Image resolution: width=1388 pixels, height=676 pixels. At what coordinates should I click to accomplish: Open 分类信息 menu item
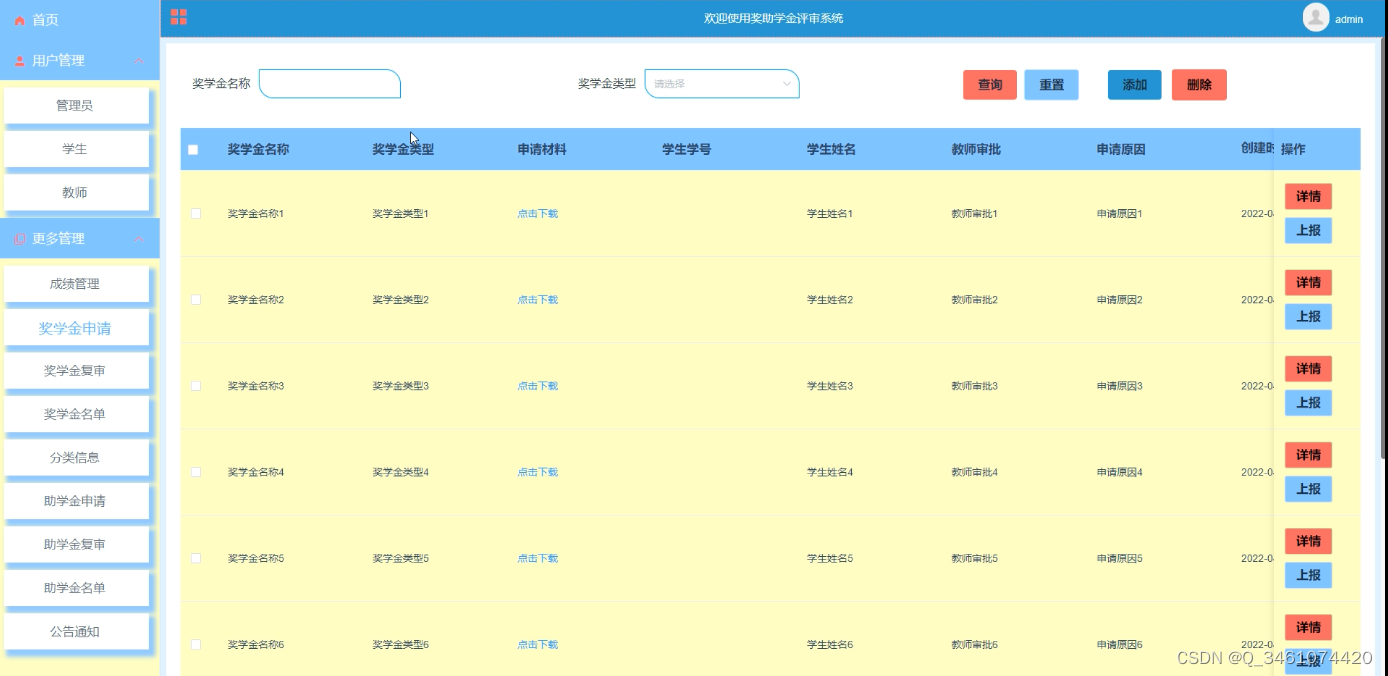[x=75, y=458]
